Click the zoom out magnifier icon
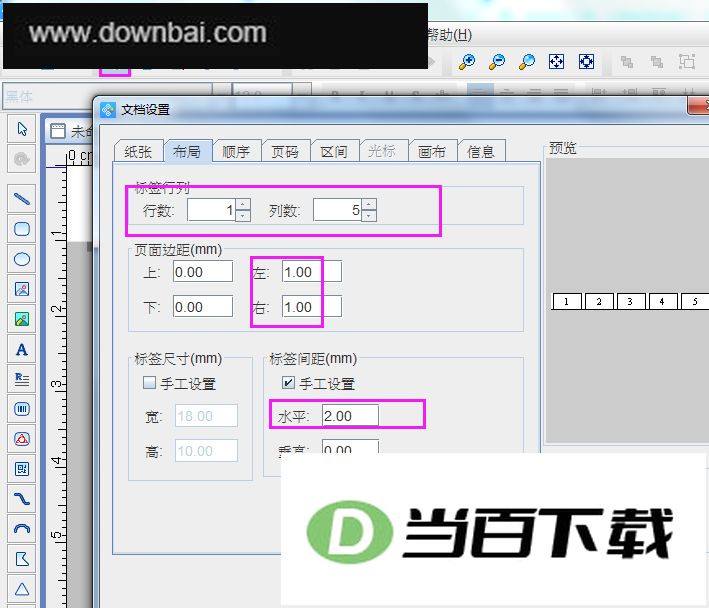 (x=497, y=61)
